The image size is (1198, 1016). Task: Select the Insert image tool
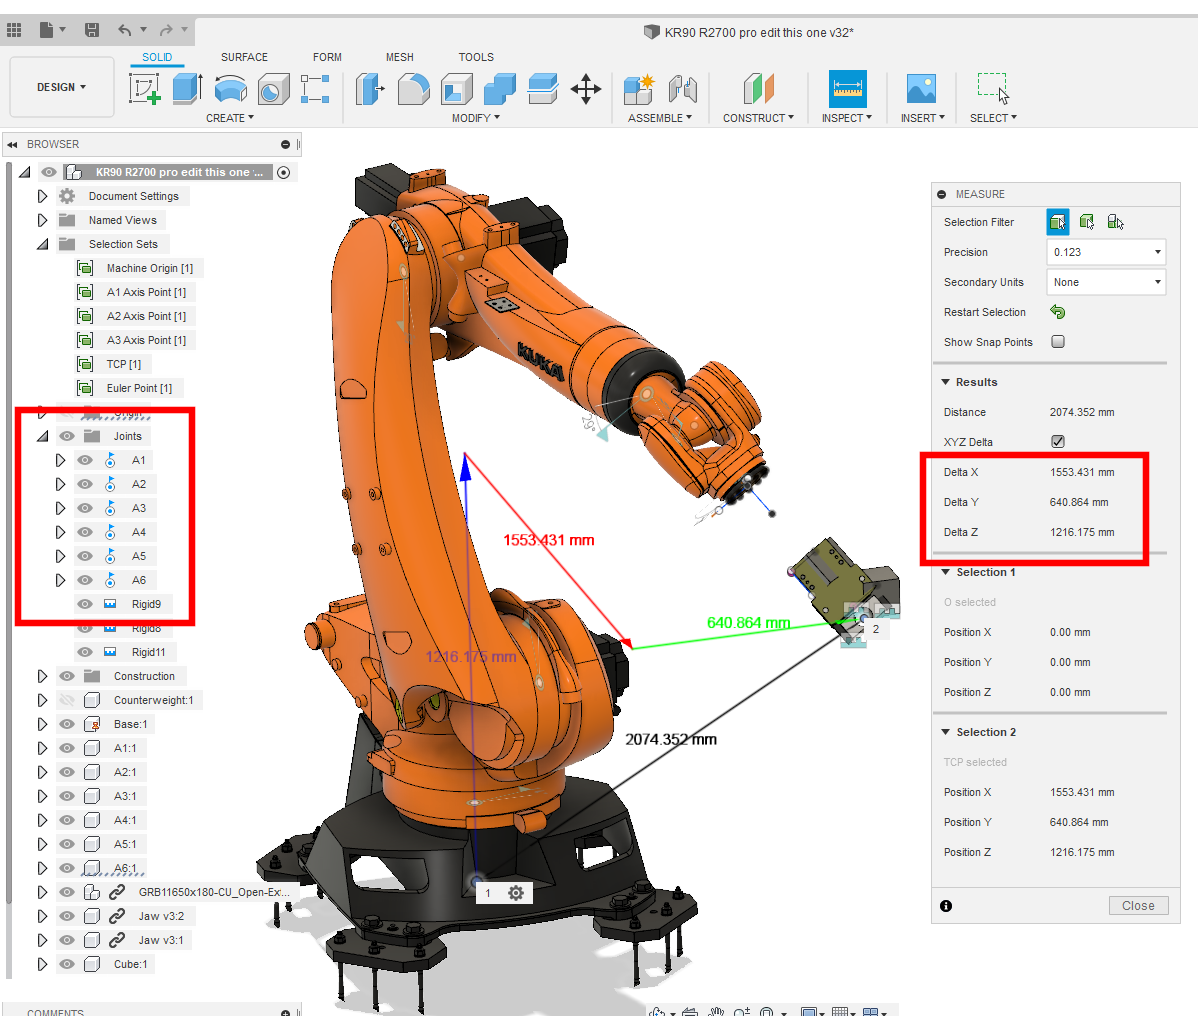tap(921, 89)
